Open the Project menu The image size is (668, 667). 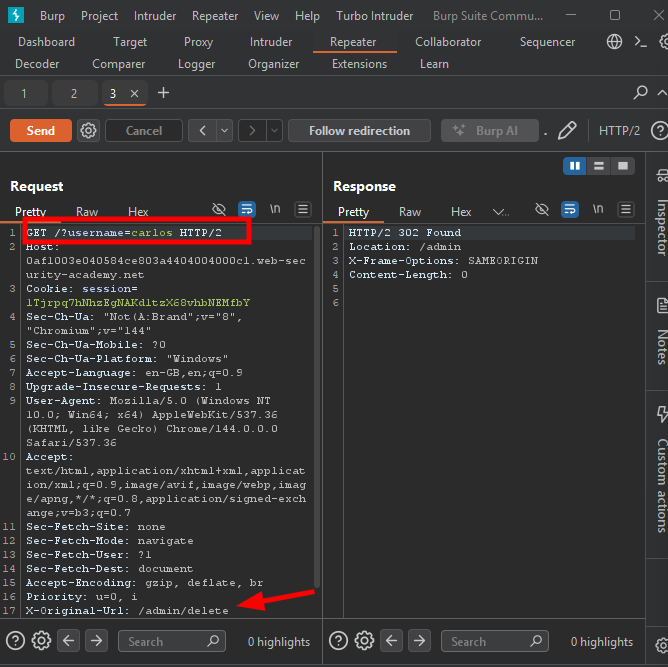(99, 16)
